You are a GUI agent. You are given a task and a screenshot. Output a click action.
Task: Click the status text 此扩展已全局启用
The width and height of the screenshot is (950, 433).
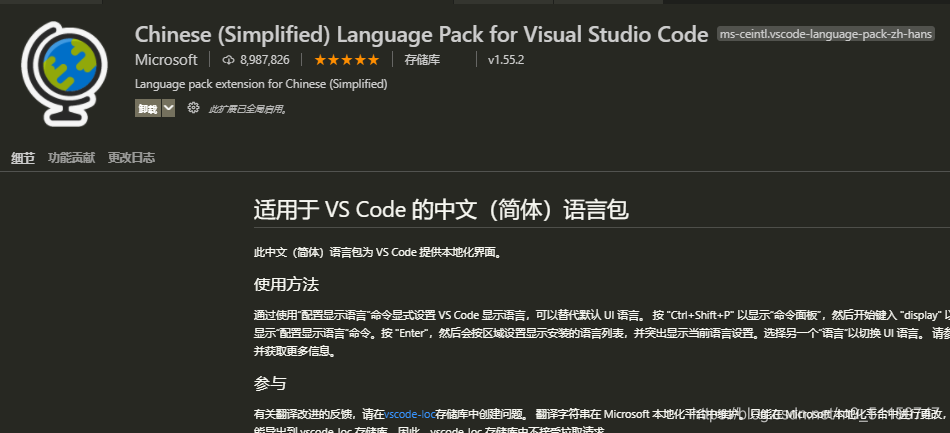point(248,110)
